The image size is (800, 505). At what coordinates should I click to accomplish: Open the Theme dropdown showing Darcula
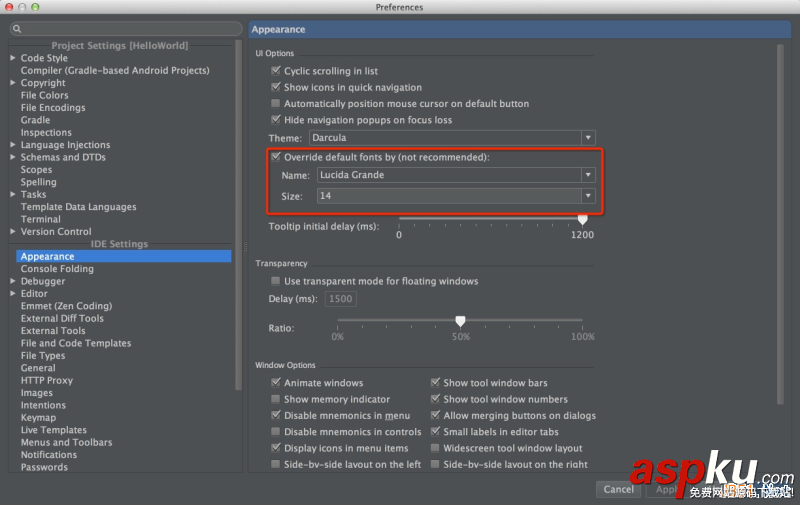pyautogui.click(x=452, y=137)
